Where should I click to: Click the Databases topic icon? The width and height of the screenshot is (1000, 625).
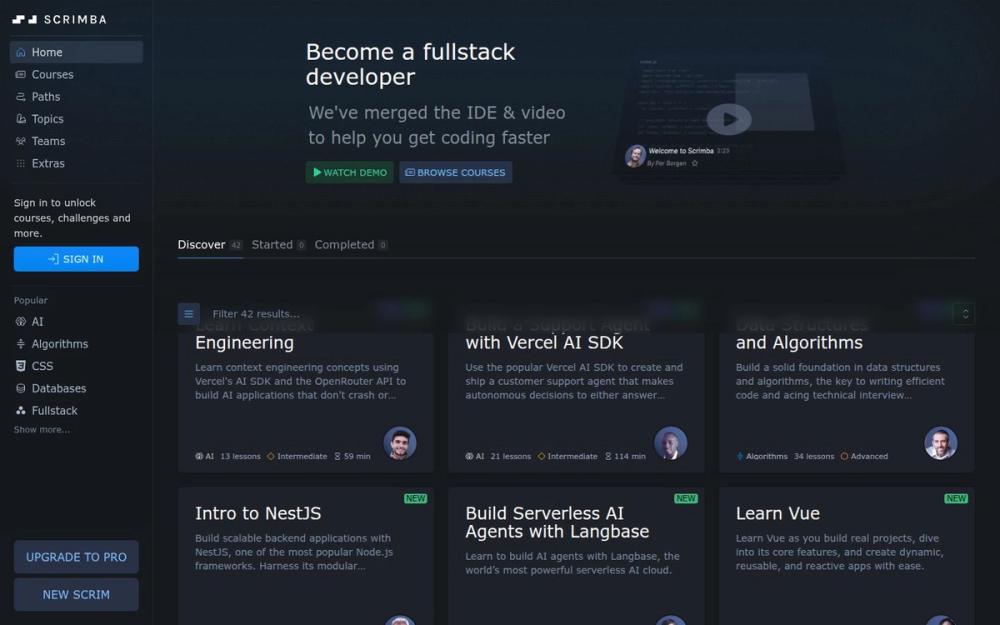(21, 388)
